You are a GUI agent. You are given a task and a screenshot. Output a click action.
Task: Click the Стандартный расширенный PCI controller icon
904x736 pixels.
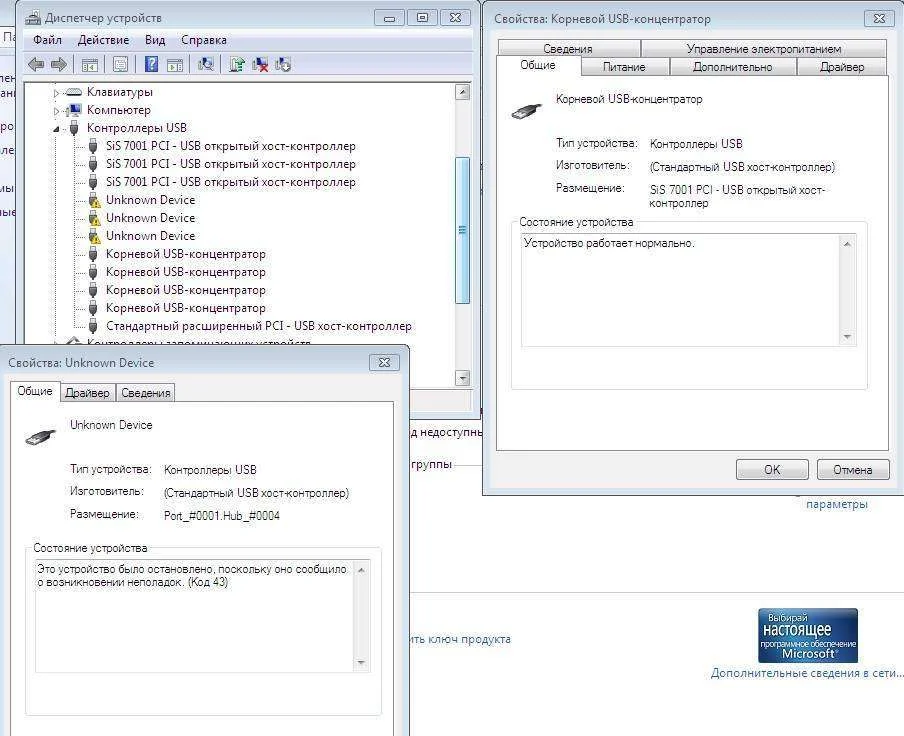click(93, 326)
